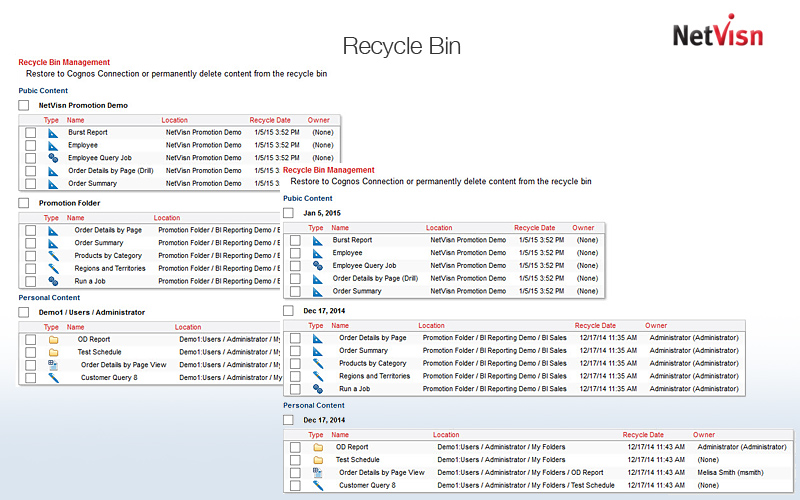Sort by Recycle Date header in Jan 5, 2015 table

point(534,228)
